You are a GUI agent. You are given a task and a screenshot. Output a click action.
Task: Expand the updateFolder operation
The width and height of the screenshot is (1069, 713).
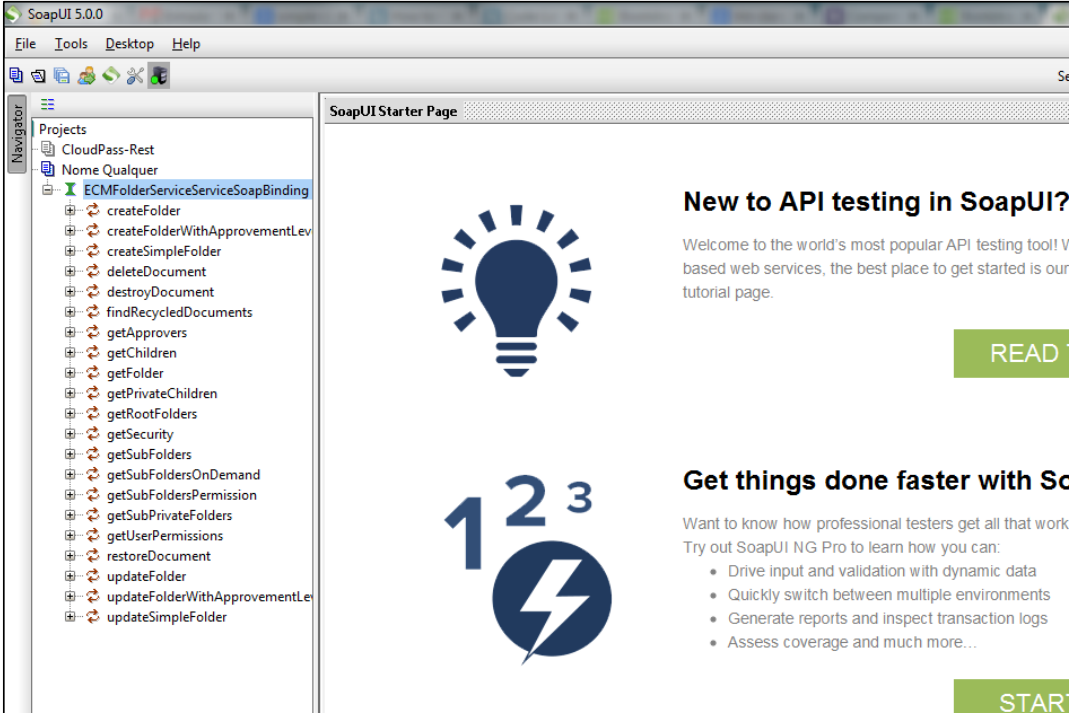click(70, 576)
